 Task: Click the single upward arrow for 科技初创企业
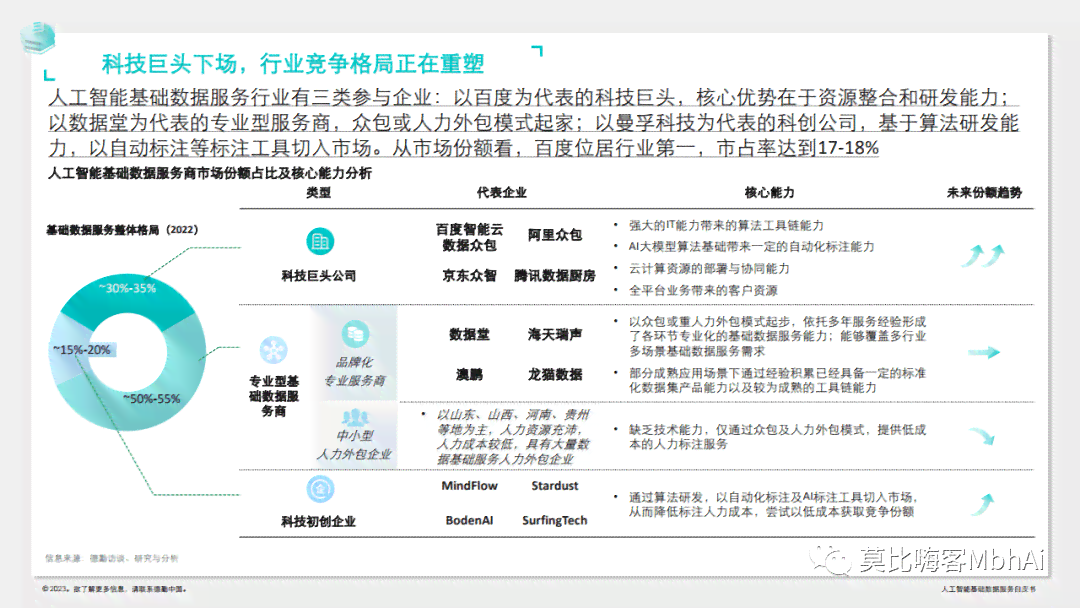(x=984, y=504)
